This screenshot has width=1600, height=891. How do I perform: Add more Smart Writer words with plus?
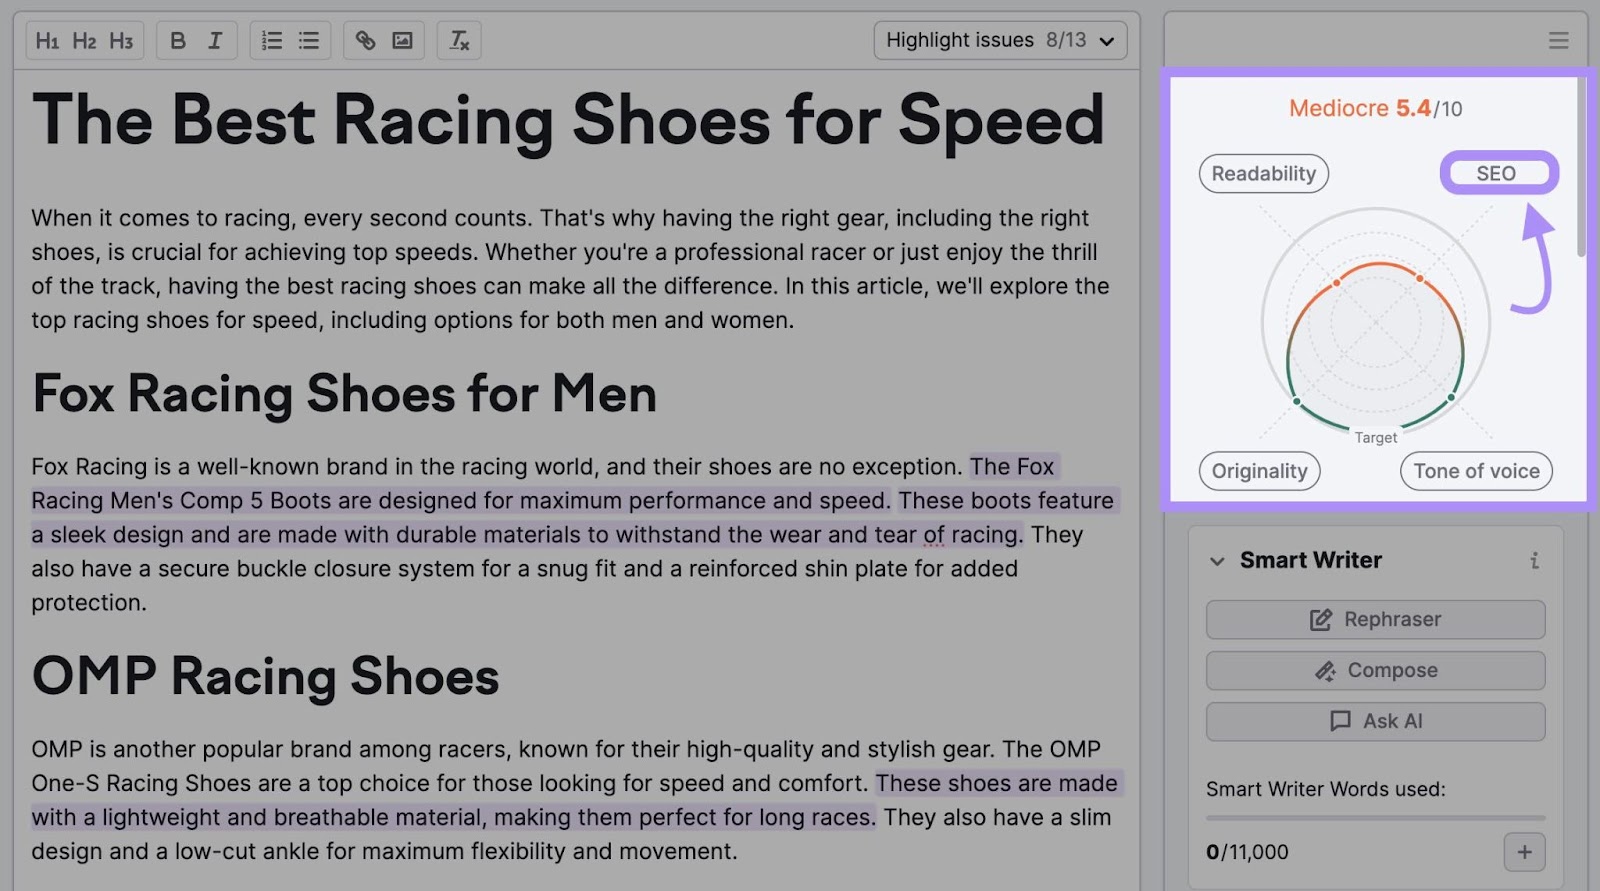click(1524, 852)
